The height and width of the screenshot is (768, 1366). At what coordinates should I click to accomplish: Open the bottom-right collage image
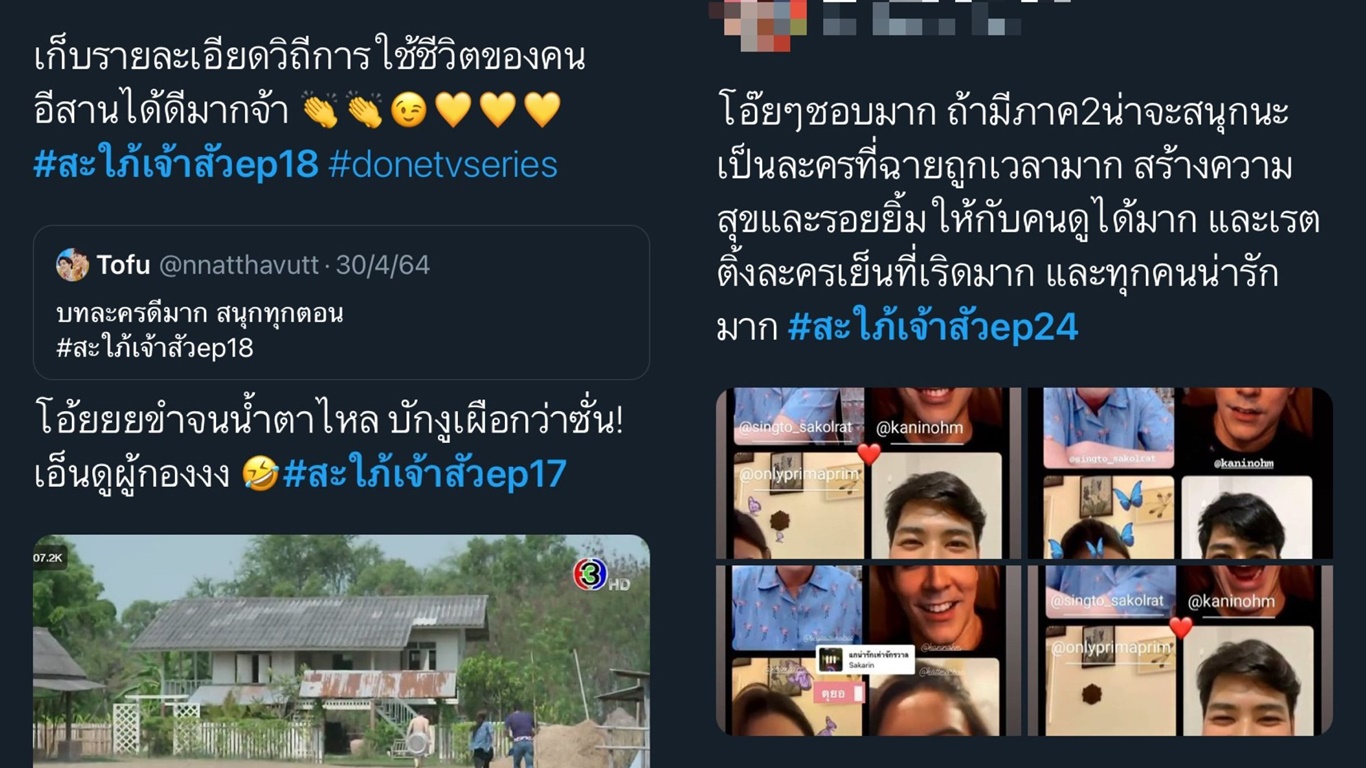(x=1180, y=650)
